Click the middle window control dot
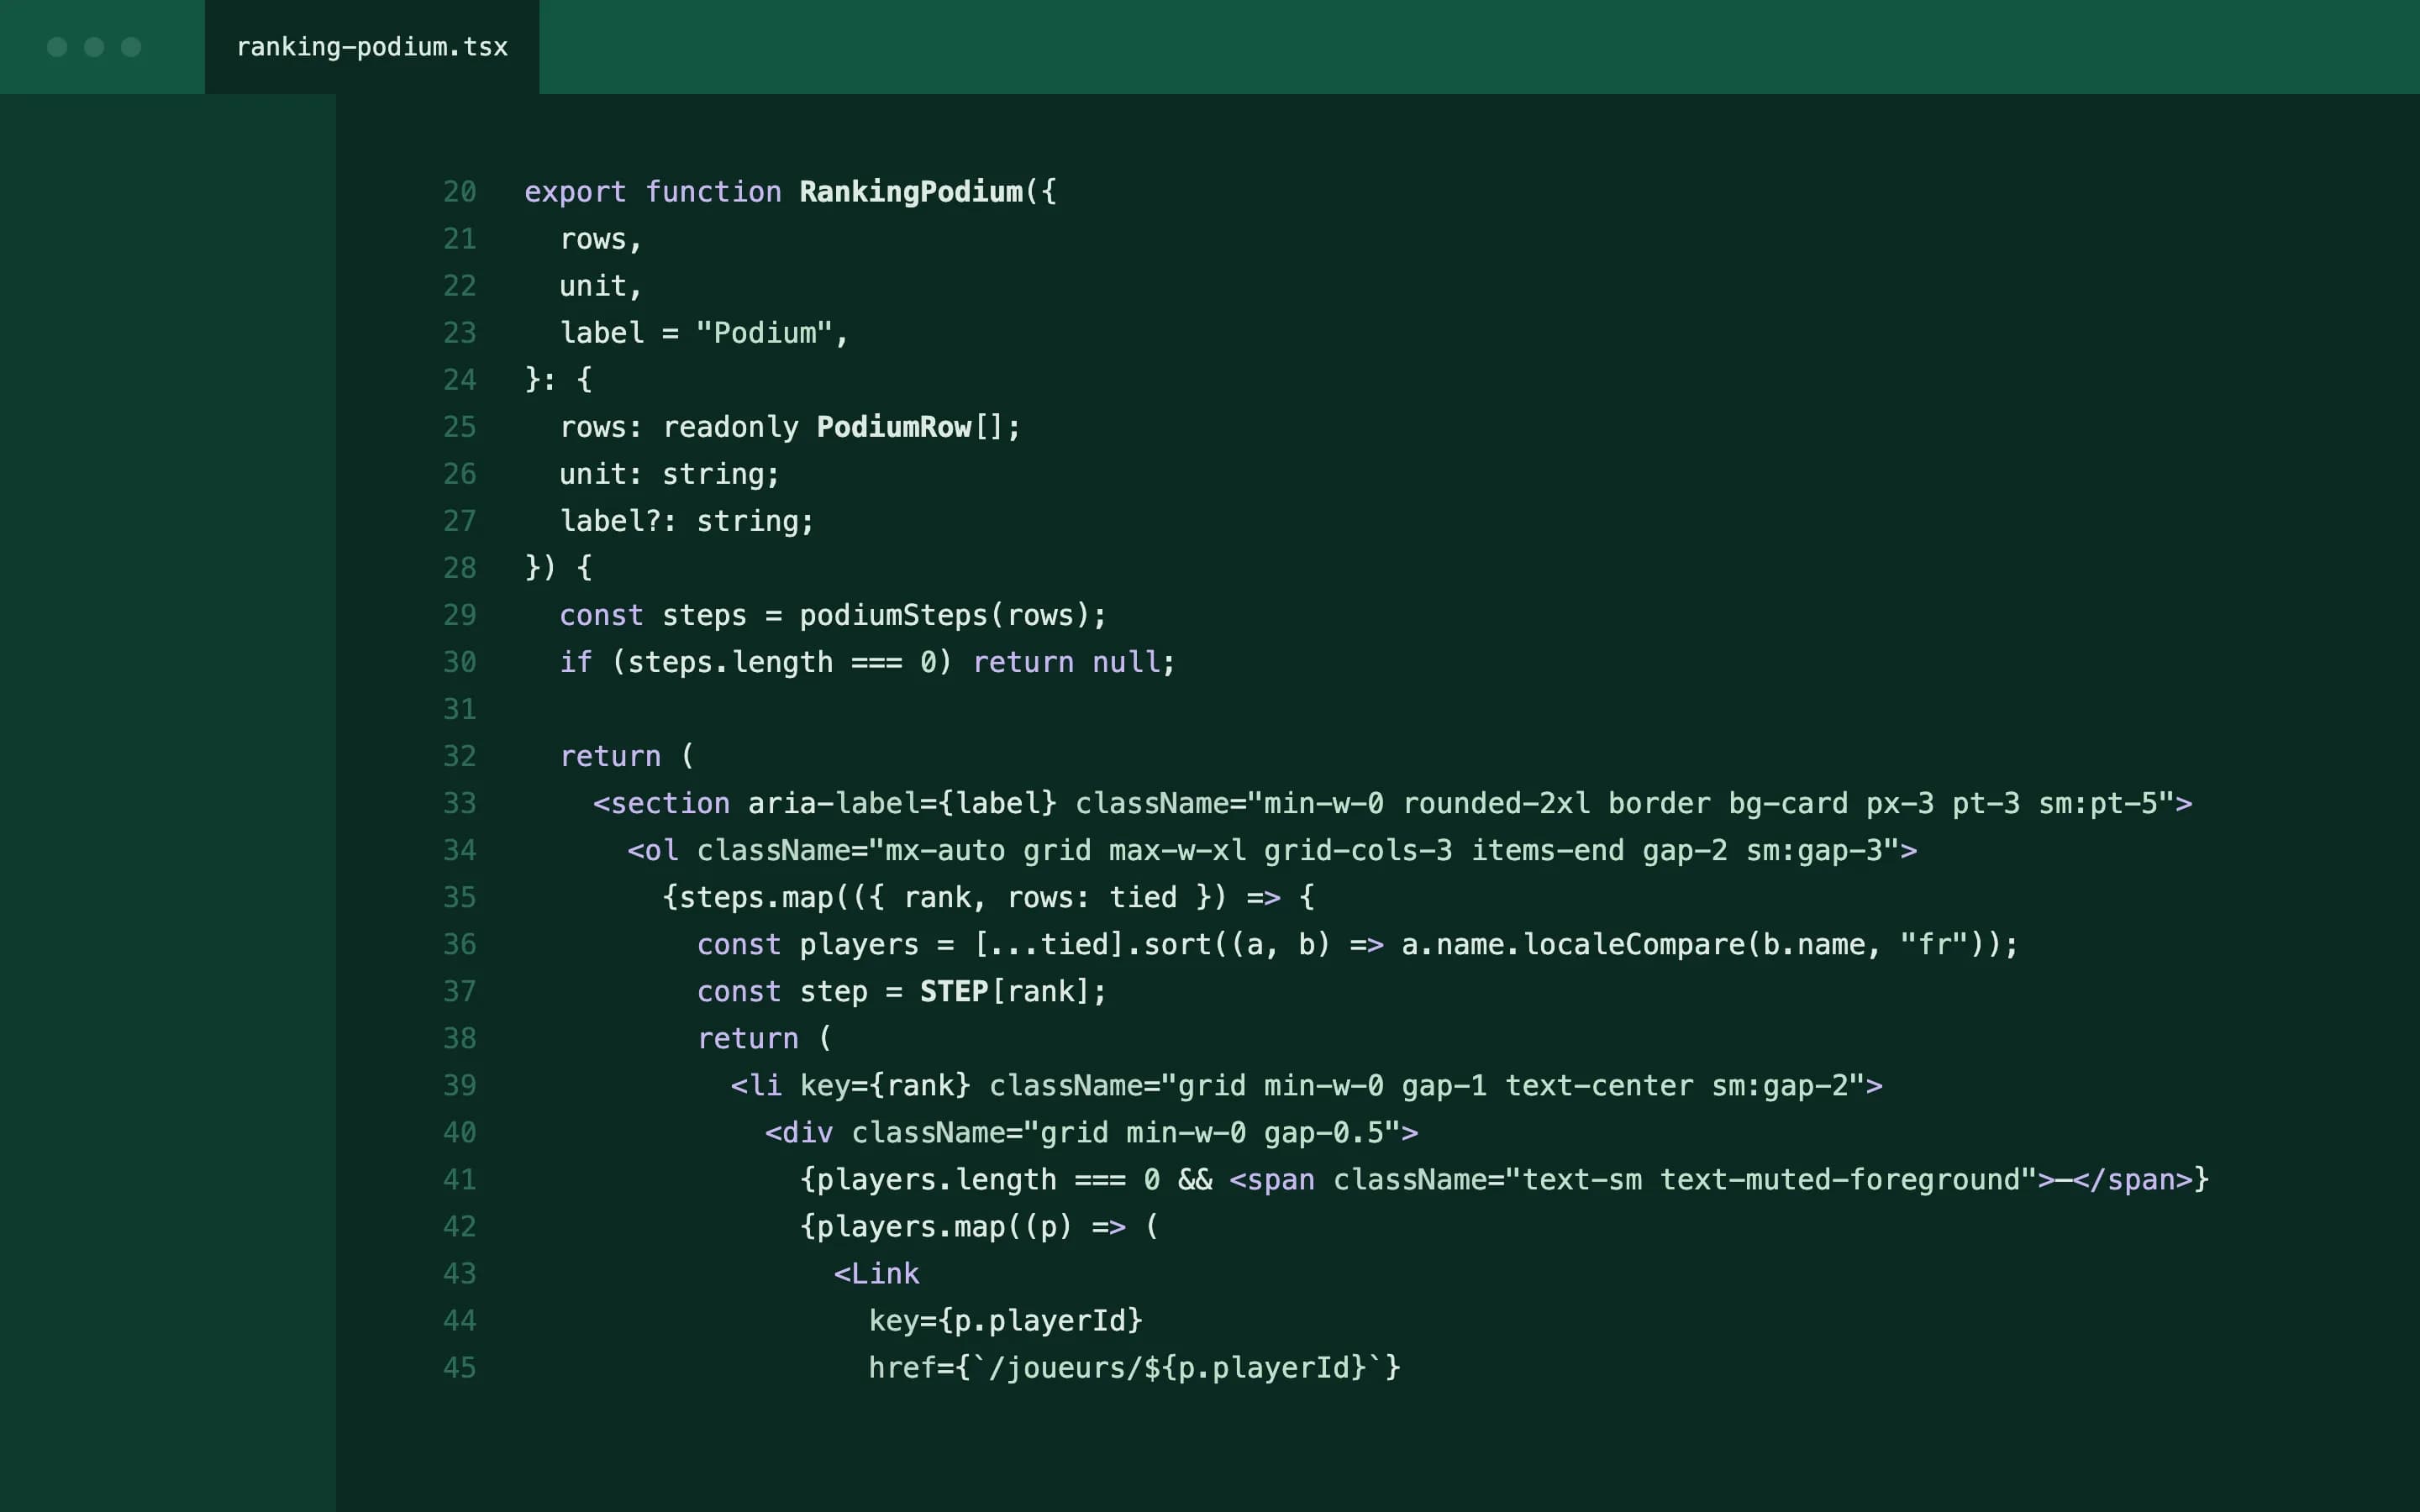 point(94,47)
